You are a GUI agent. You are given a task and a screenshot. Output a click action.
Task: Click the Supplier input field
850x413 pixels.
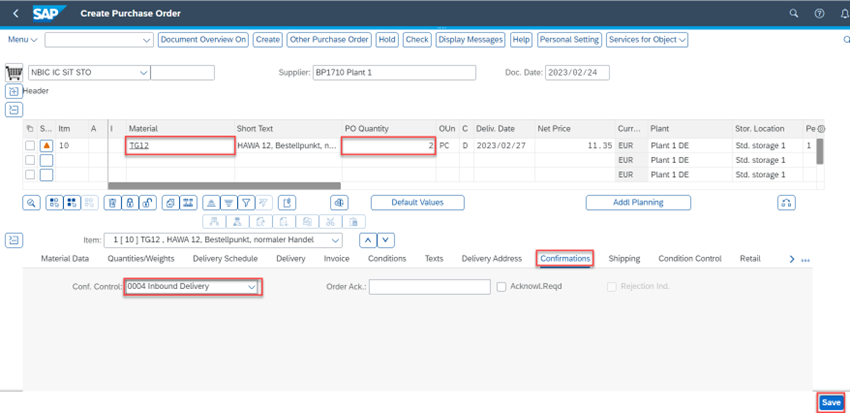tap(394, 72)
